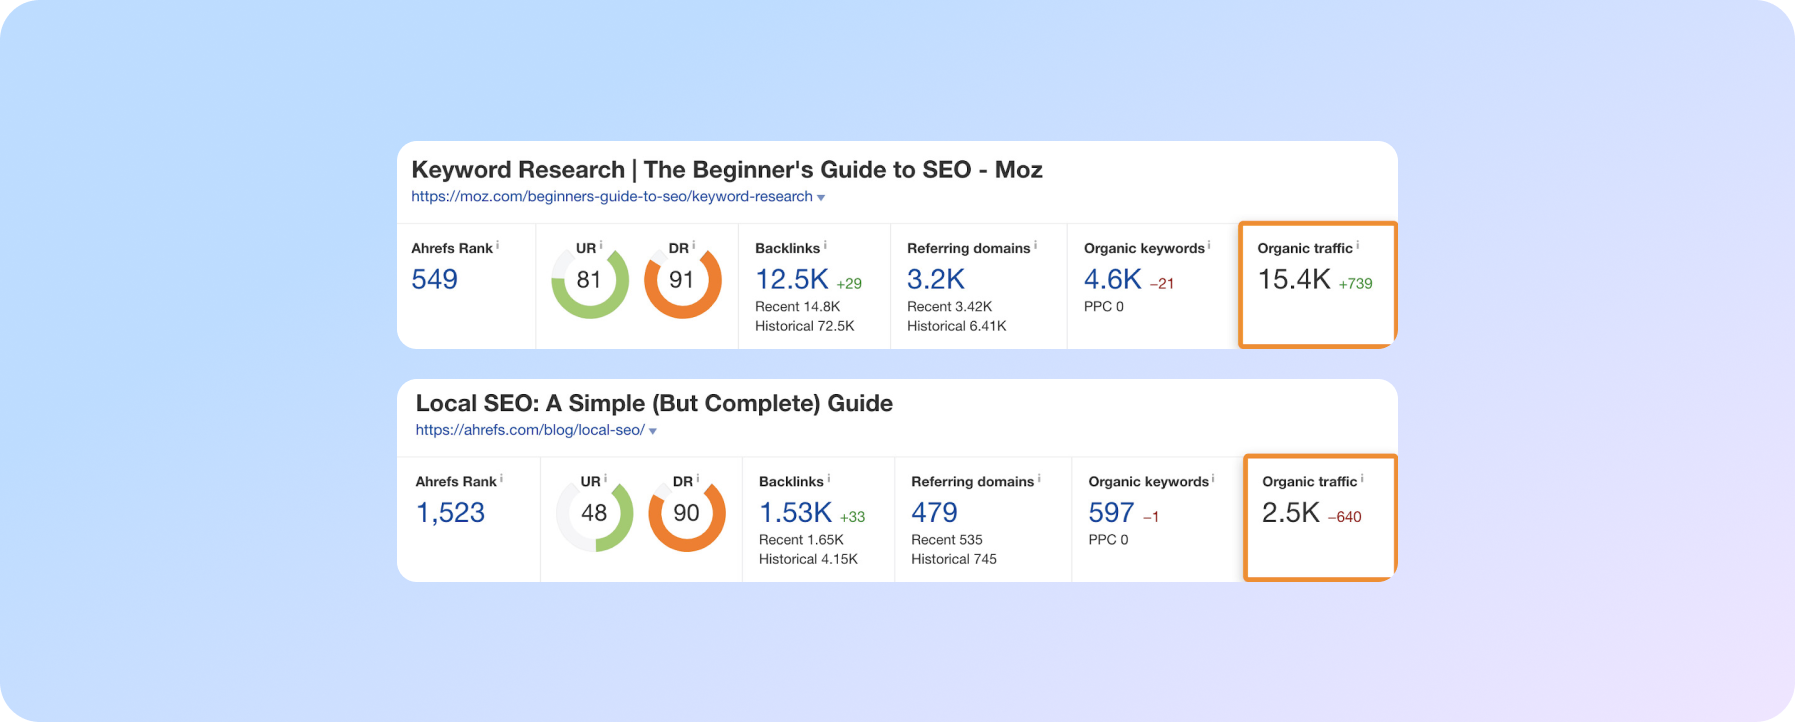Click Referring domains info icon in Local SEO panel
This screenshot has height=722, width=1795.
click(1039, 479)
